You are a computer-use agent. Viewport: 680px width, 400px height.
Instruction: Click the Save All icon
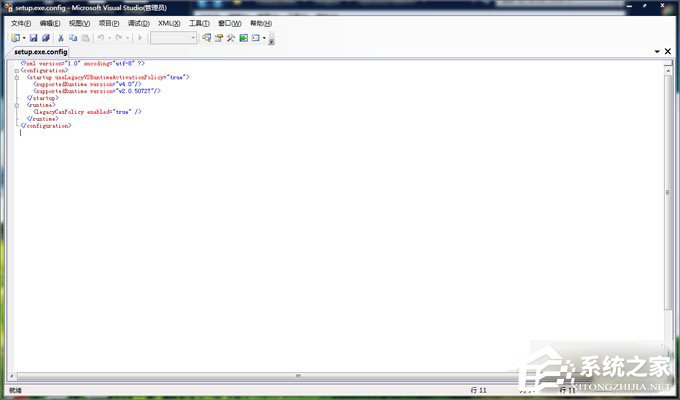coord(45,38)
